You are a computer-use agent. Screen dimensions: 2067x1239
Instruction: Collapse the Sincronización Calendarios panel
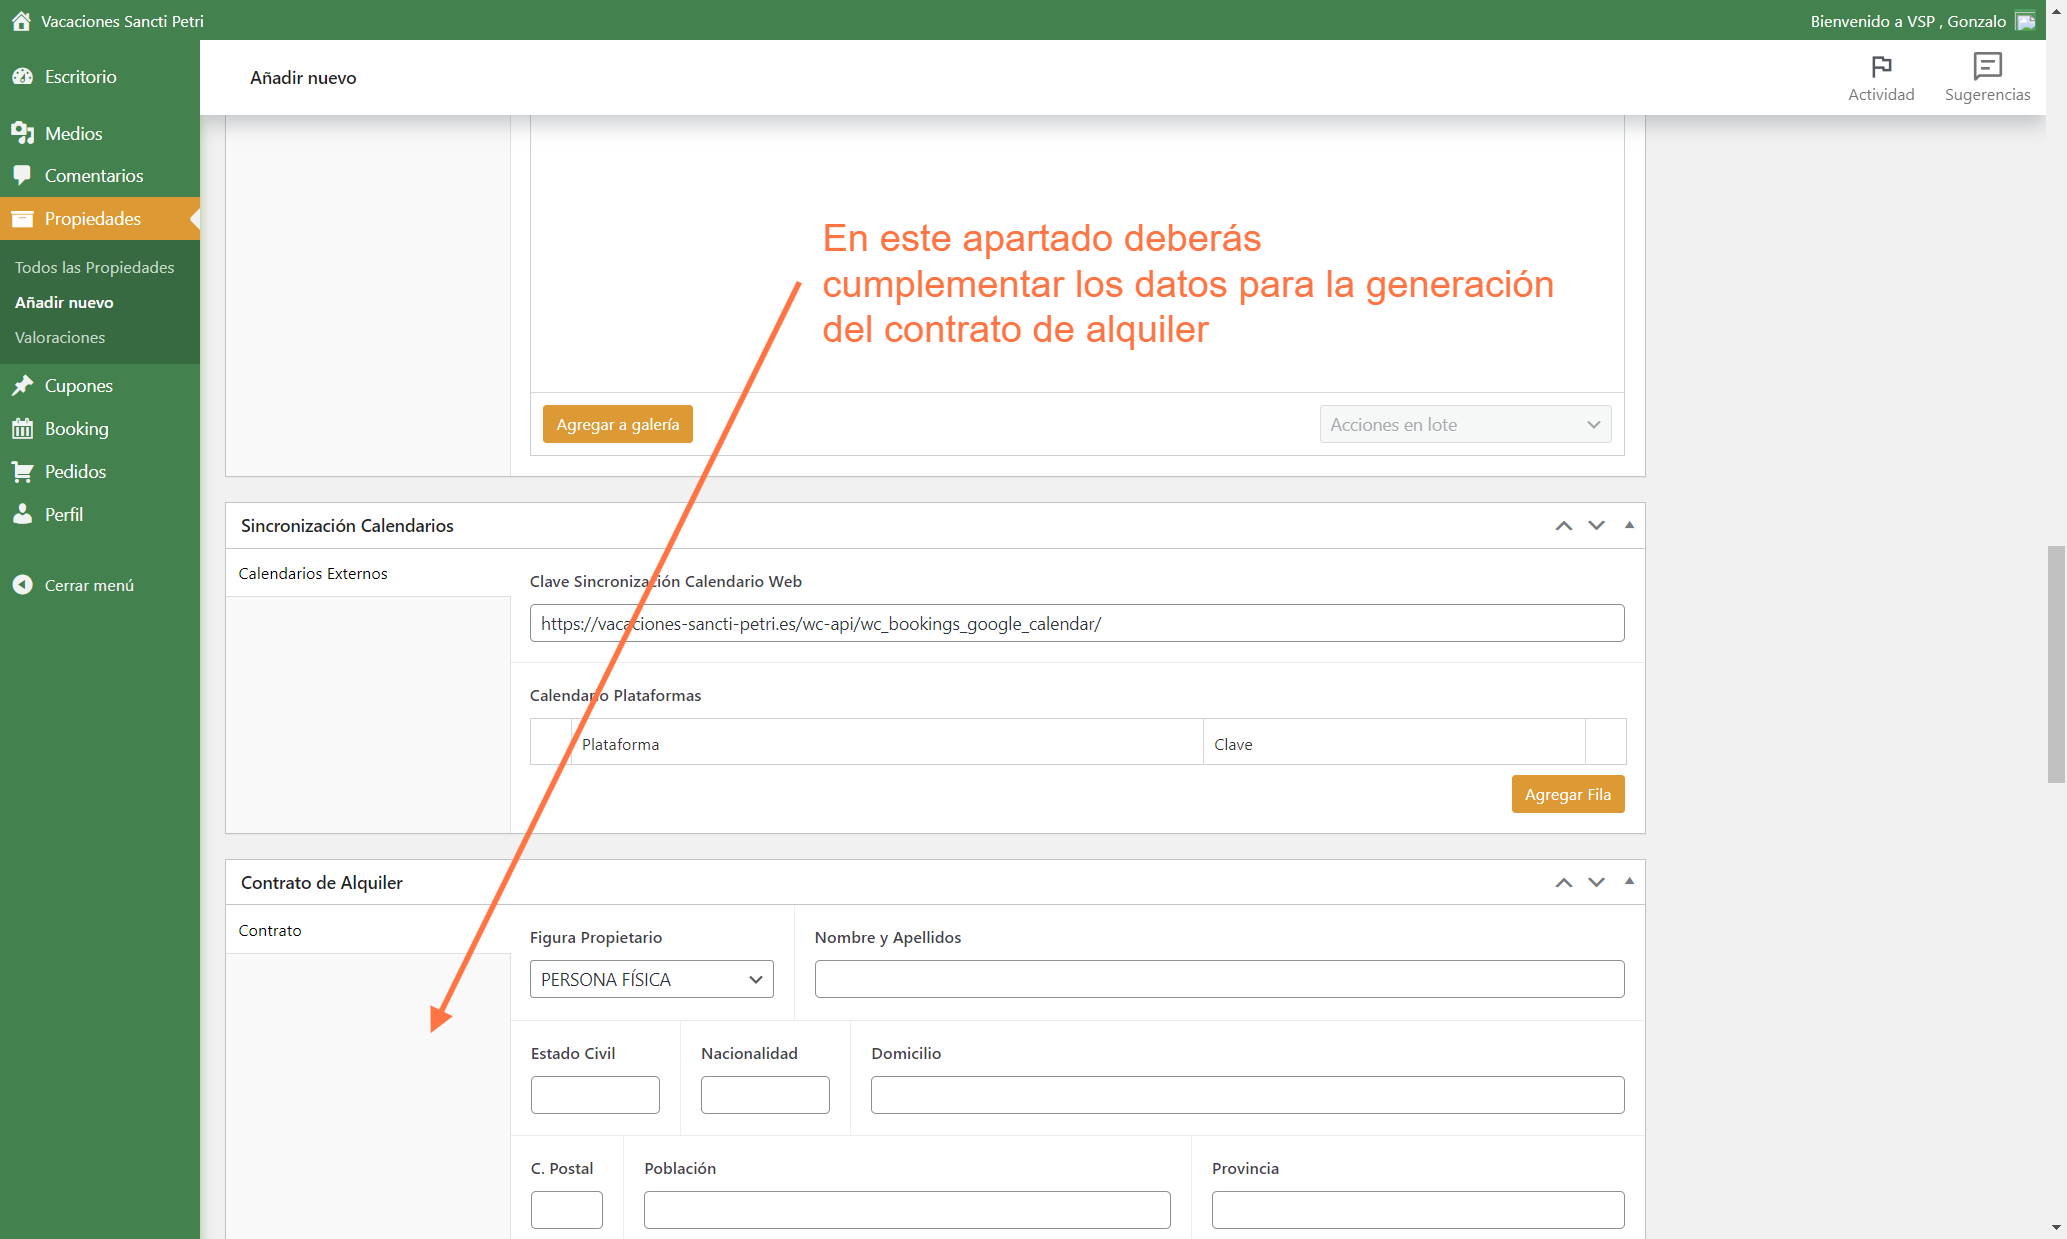(1629, 525)
